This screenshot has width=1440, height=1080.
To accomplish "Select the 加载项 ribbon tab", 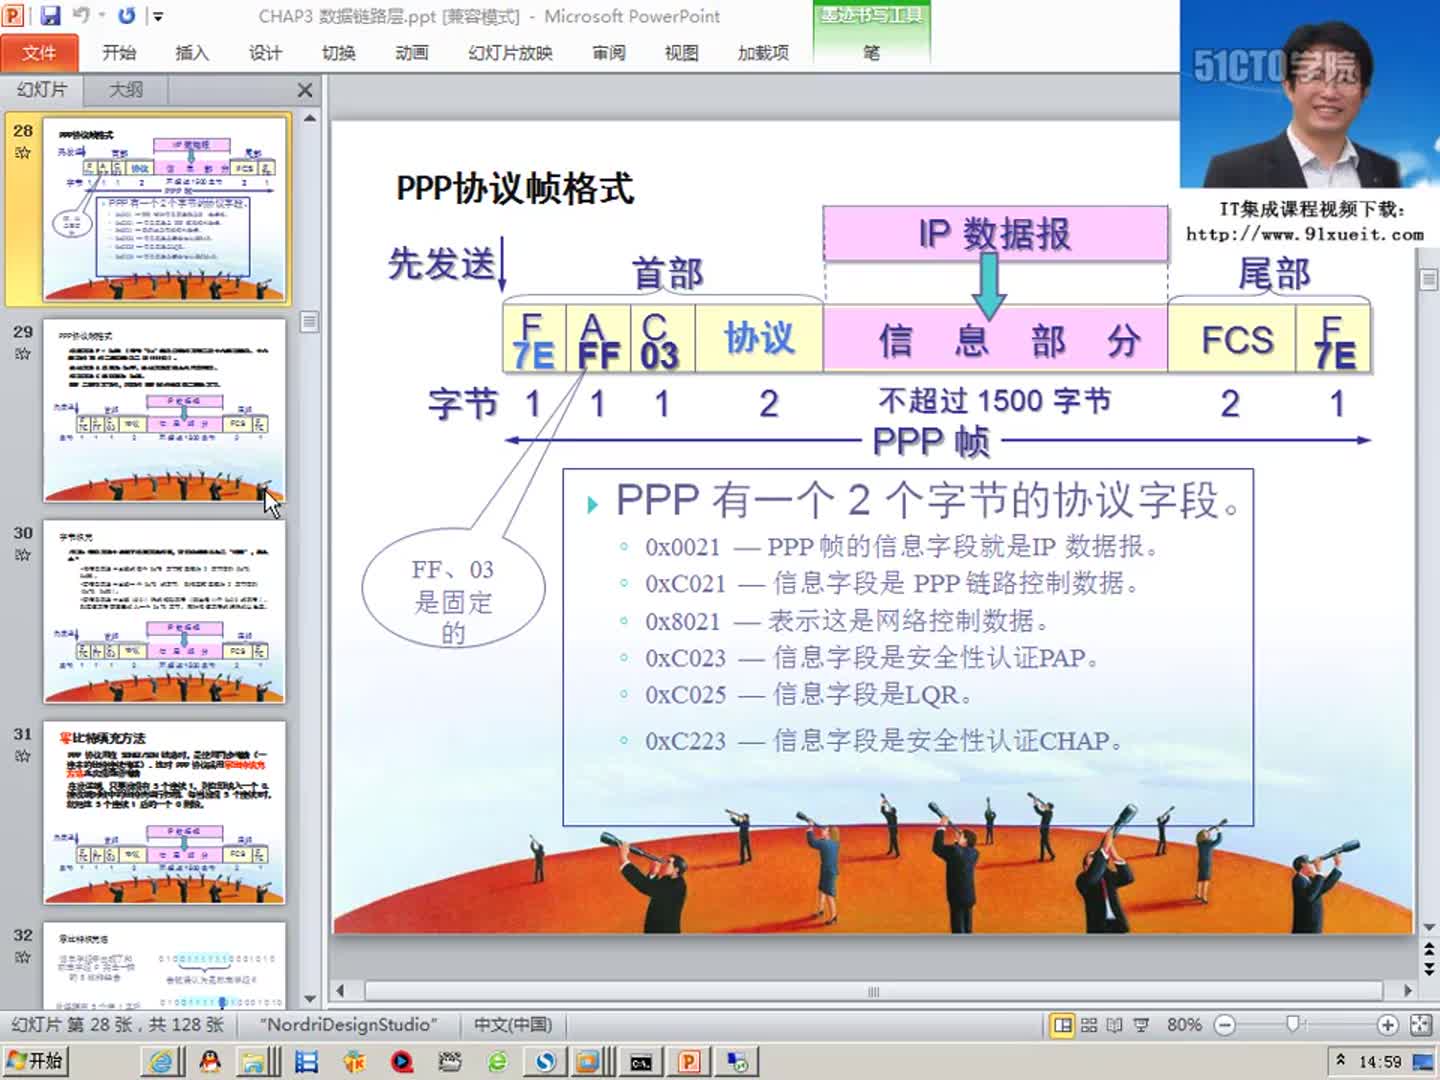I will [x=763, y=53].
